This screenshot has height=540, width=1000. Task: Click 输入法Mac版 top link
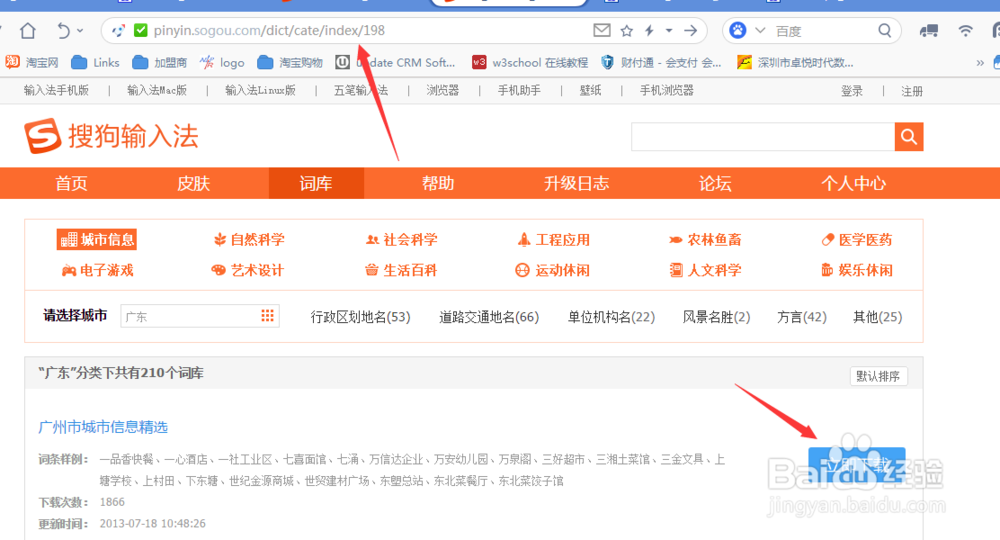[x=157, y=91]
